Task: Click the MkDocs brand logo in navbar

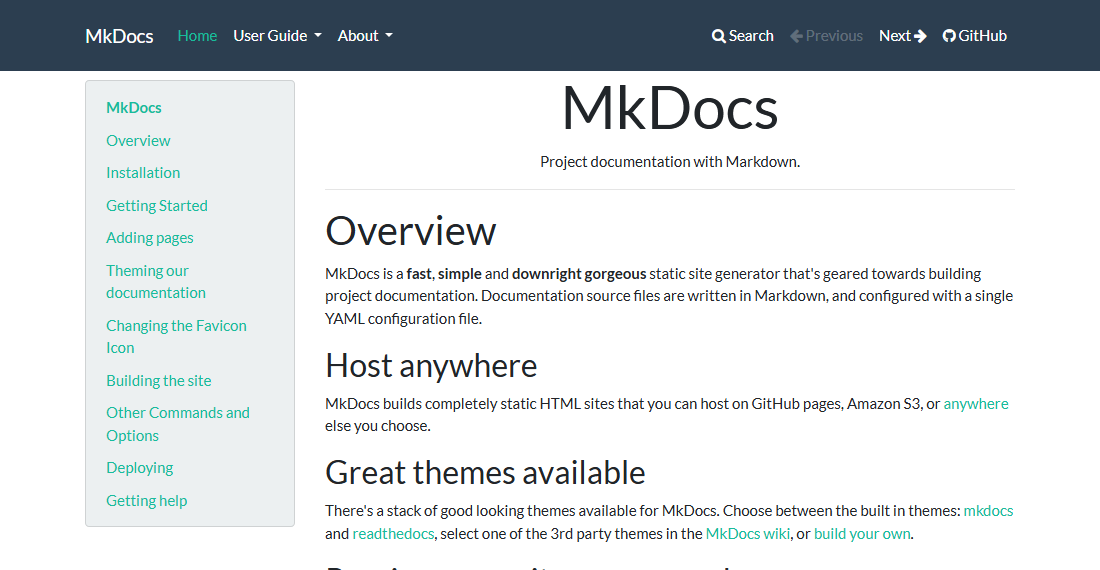Action: click(x=119, y=36)
